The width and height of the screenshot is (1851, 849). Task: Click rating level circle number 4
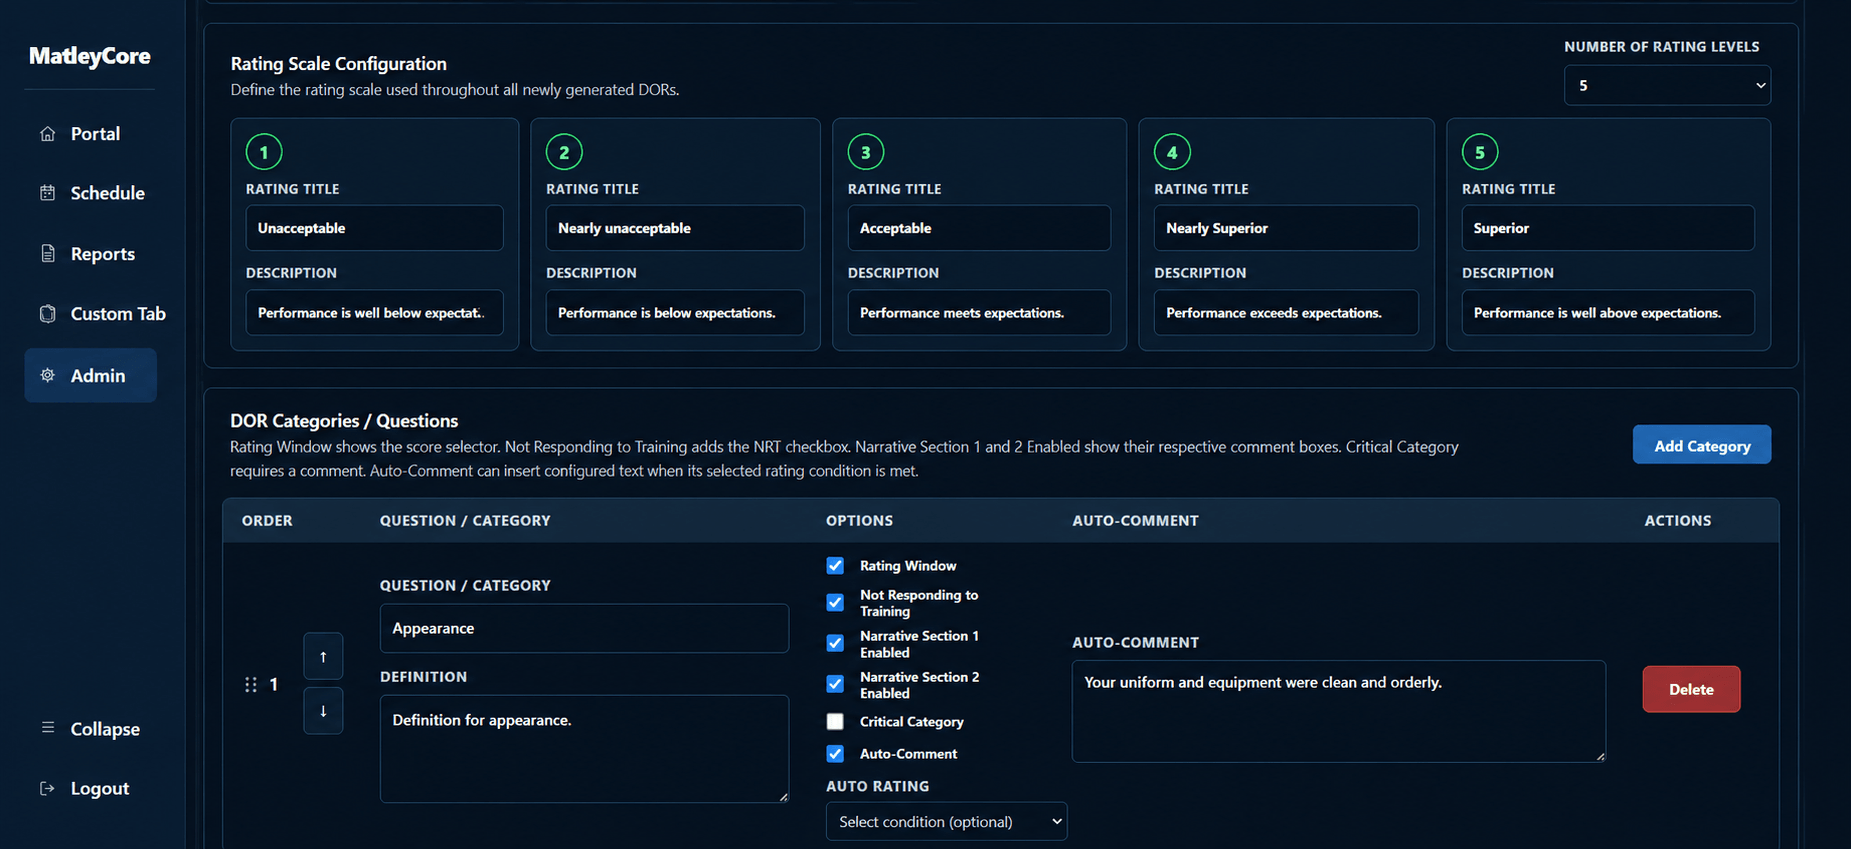(1172, 152)
